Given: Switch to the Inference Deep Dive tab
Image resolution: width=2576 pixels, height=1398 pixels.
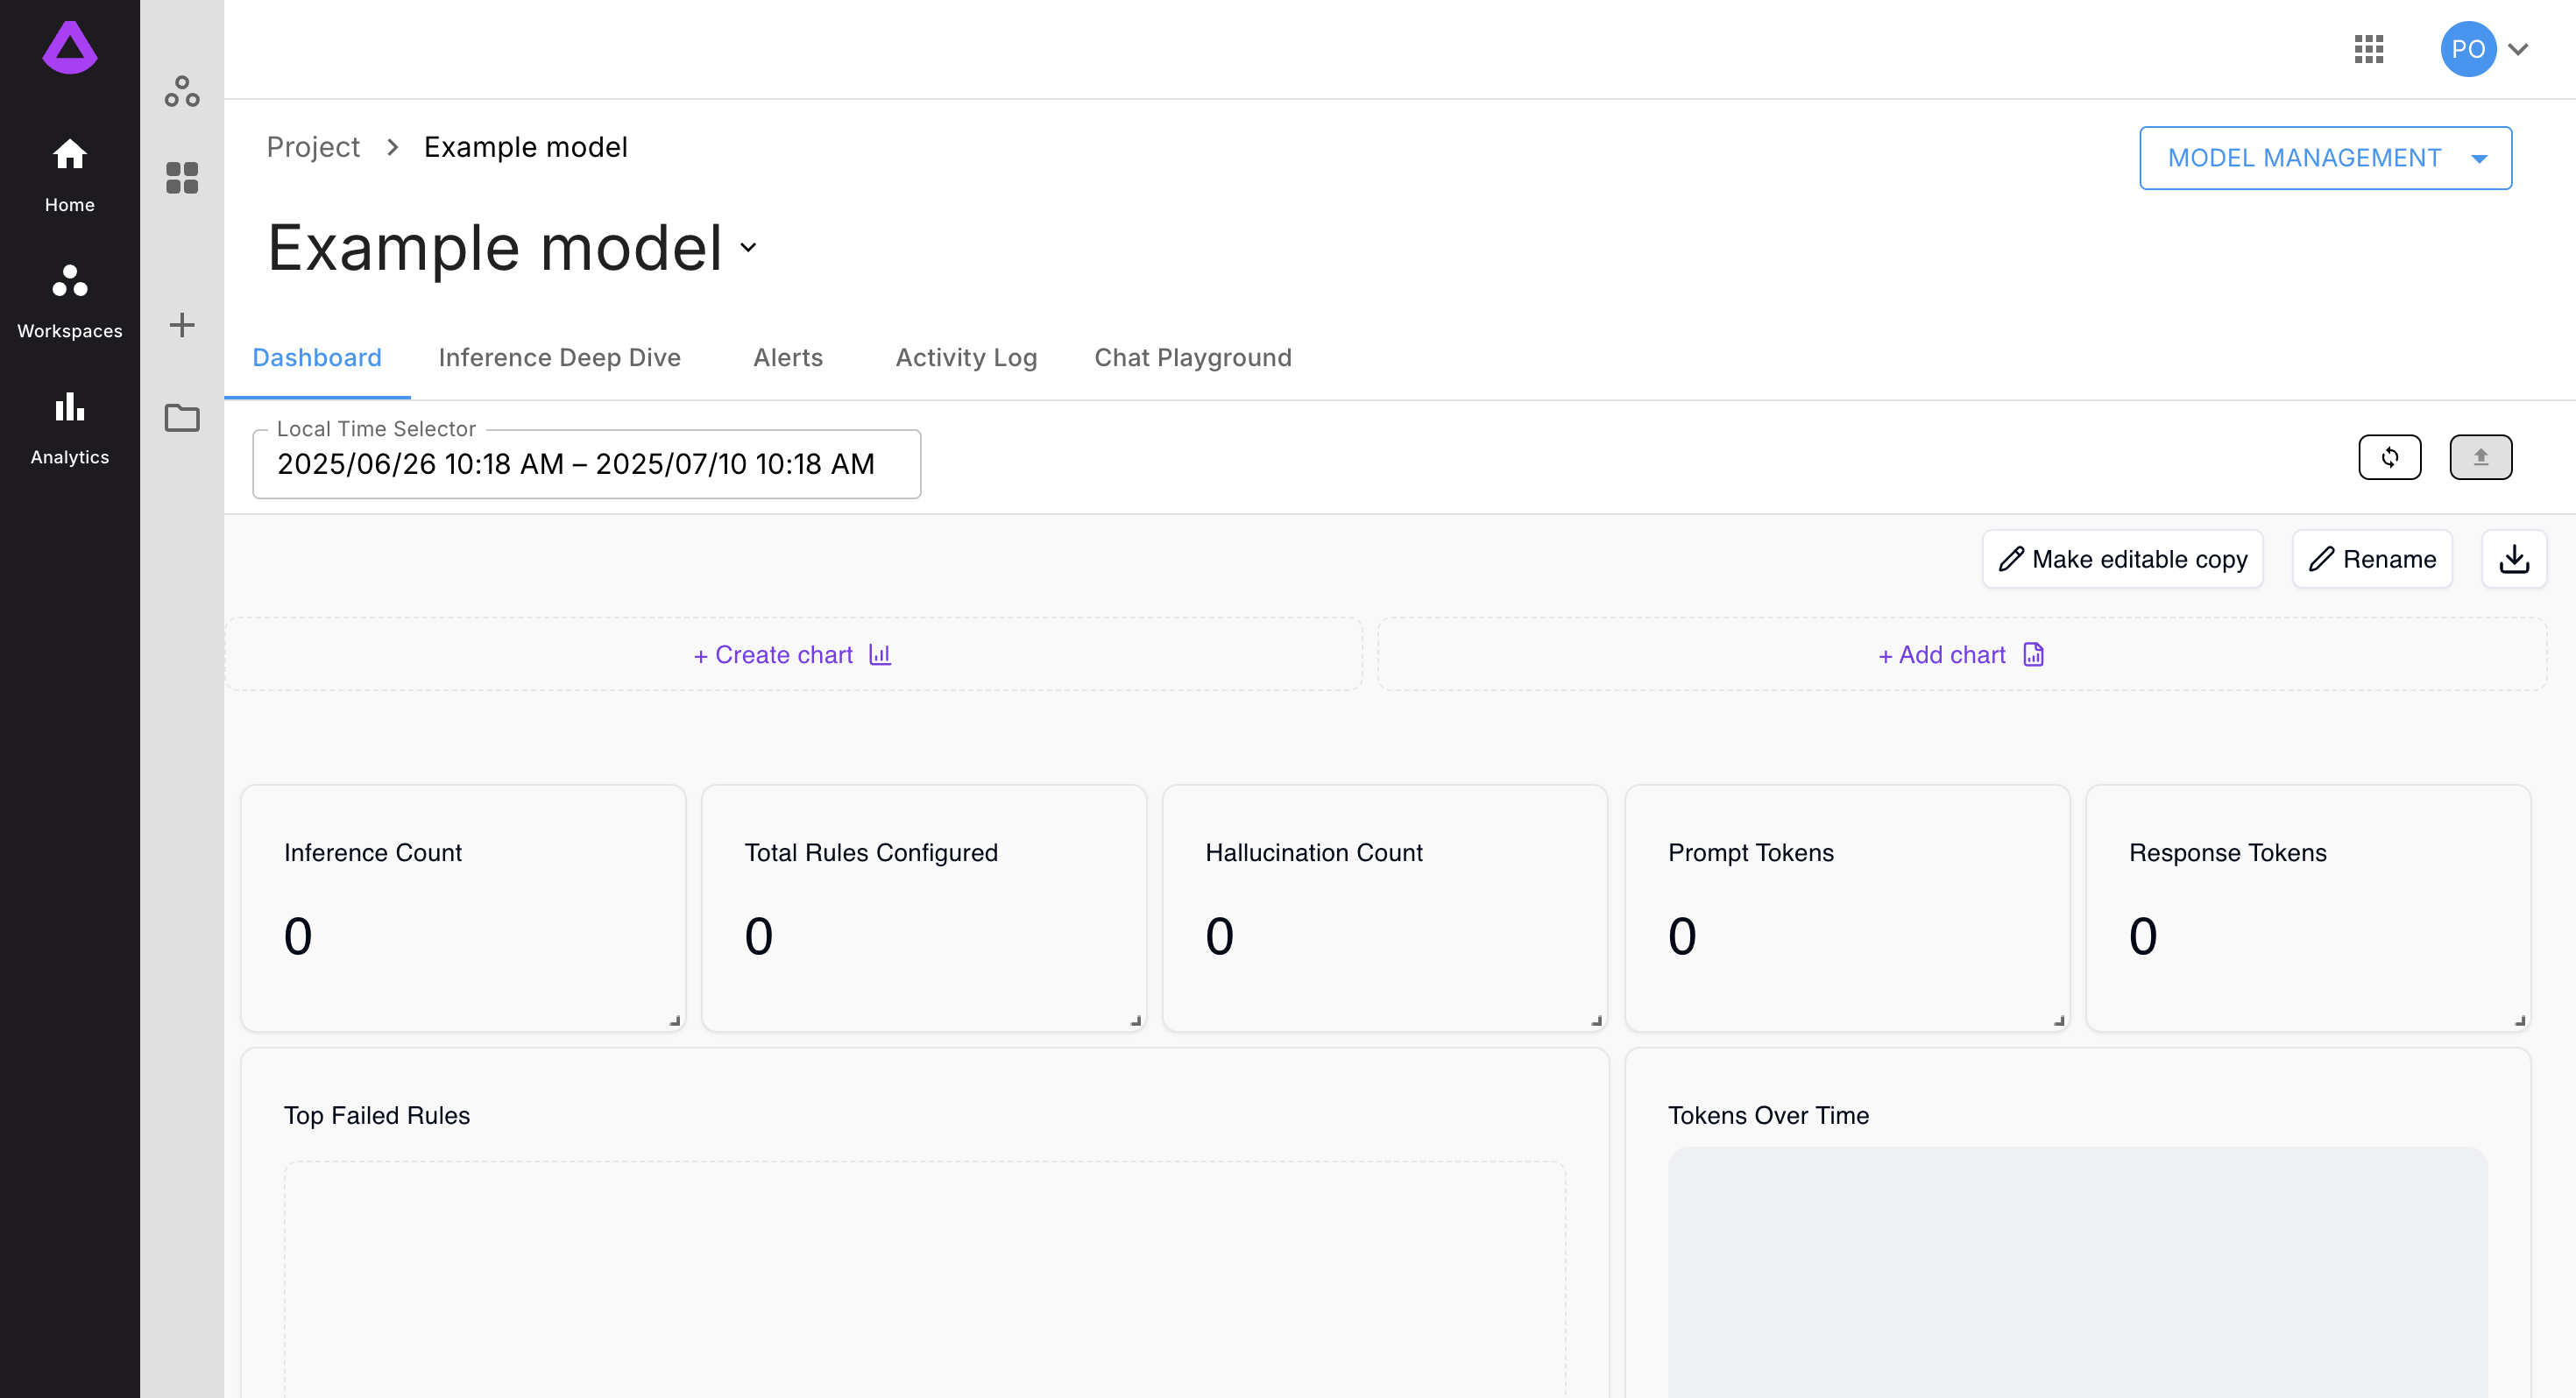Looking at the screenshot, I should [x=559, y=358].
